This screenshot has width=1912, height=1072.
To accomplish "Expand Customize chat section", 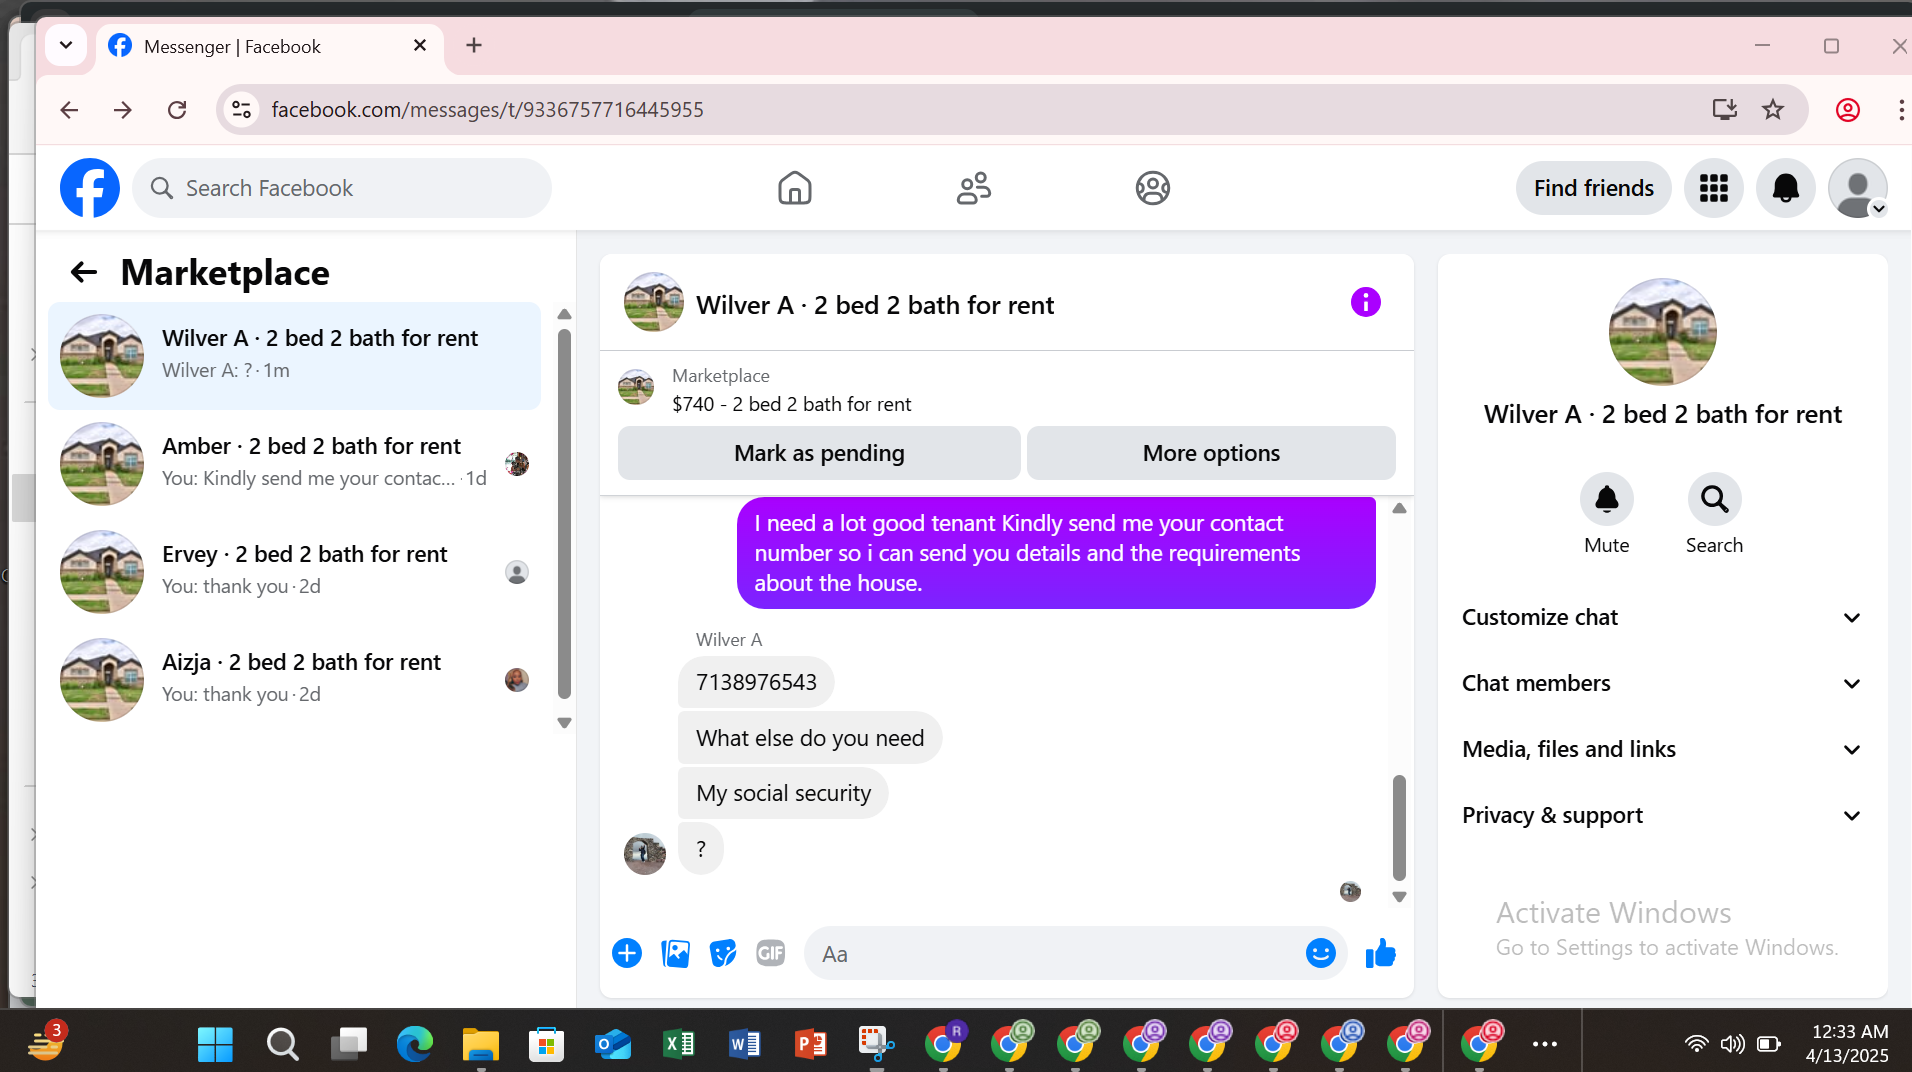I will [x=1661, y=617].
